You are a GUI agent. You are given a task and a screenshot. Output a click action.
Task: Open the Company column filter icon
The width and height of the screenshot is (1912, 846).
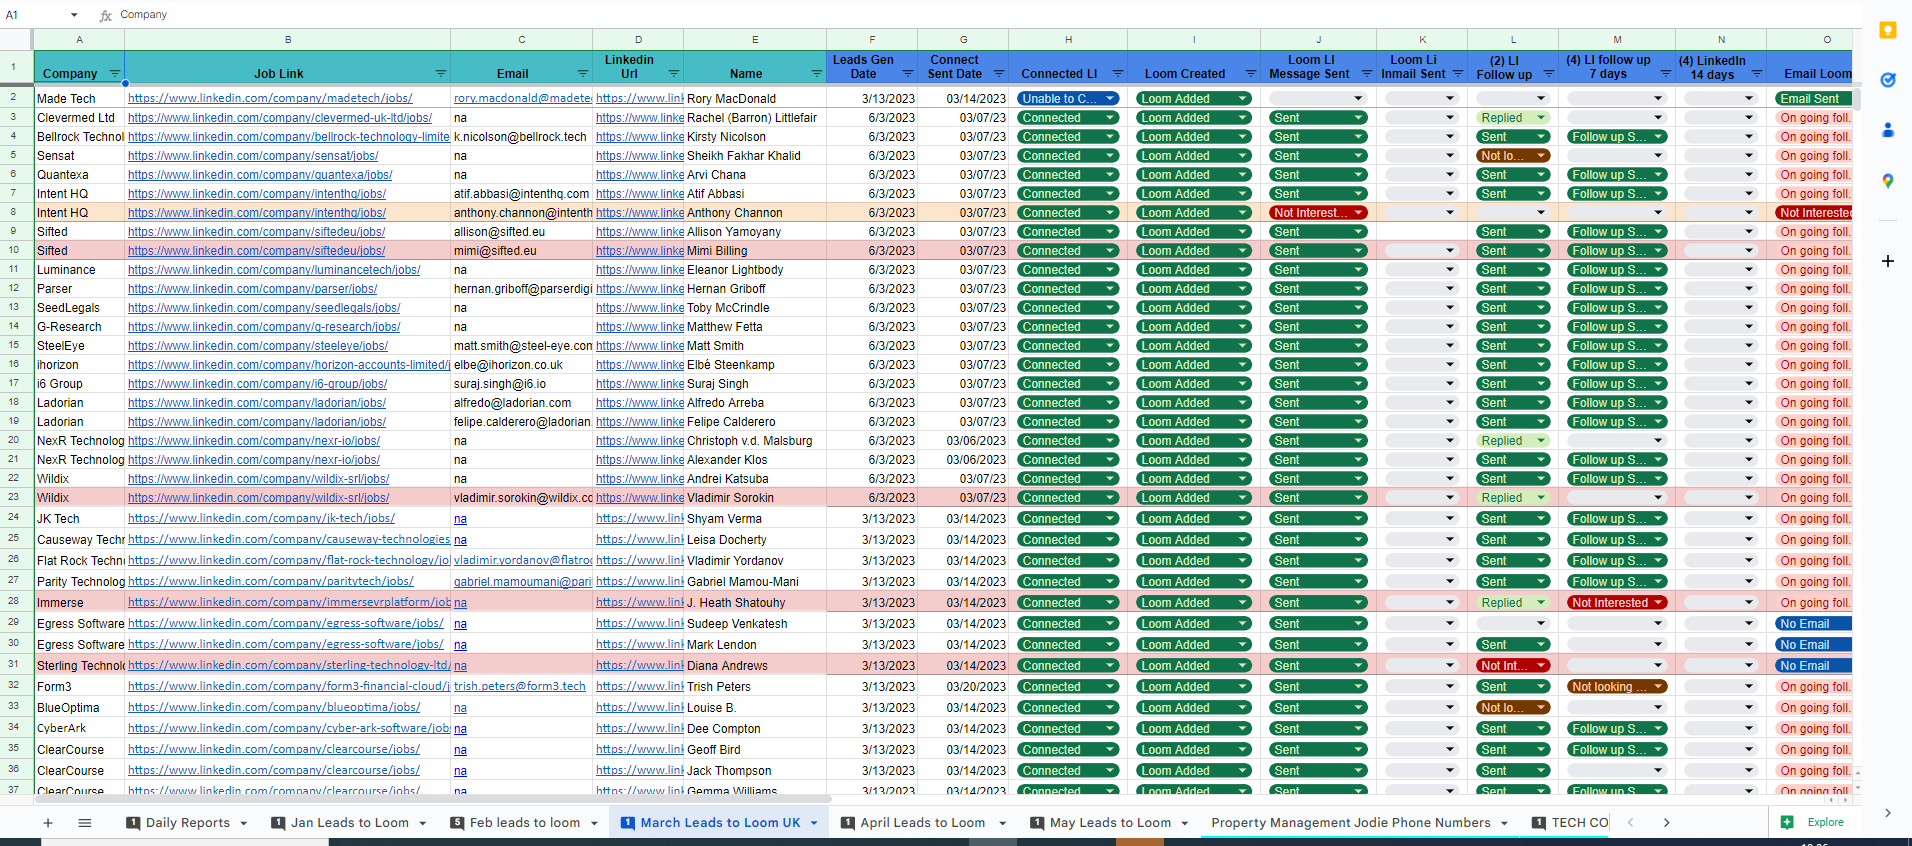[114, 74]
